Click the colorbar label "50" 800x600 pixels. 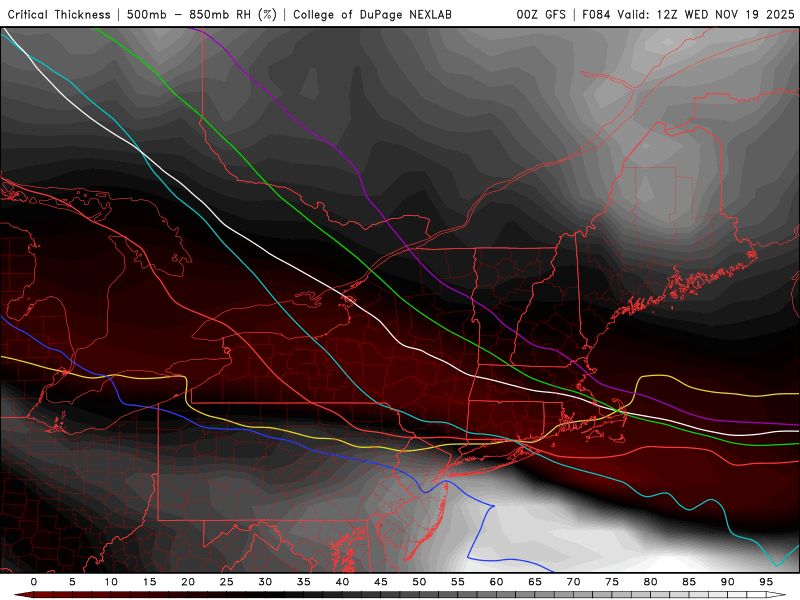click(x=419, y=582)
